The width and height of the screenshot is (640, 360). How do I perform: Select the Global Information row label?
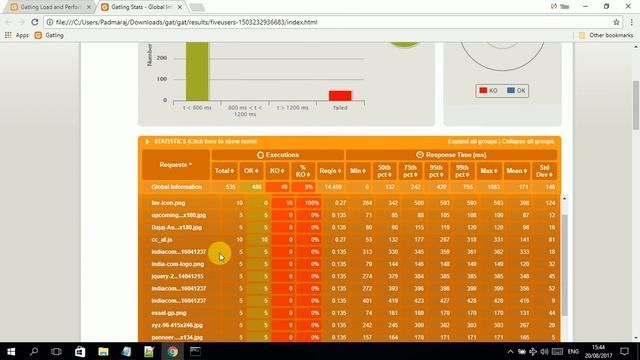coord(176,187)
